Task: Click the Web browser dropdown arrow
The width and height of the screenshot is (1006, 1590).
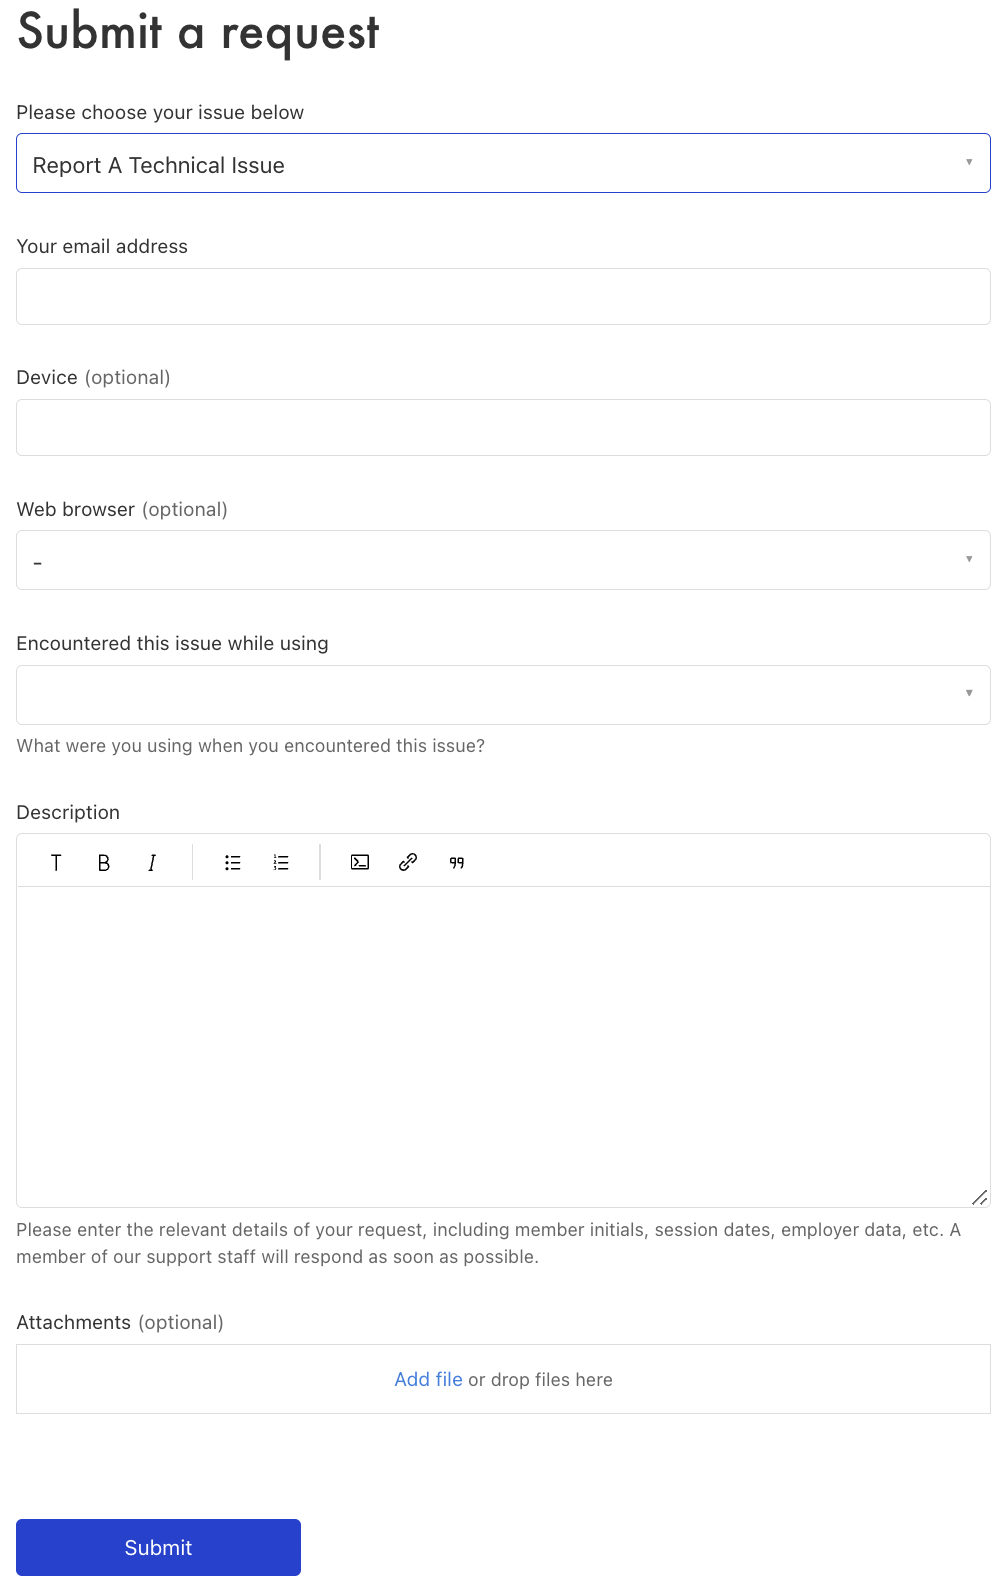Action: coord(968,559)
